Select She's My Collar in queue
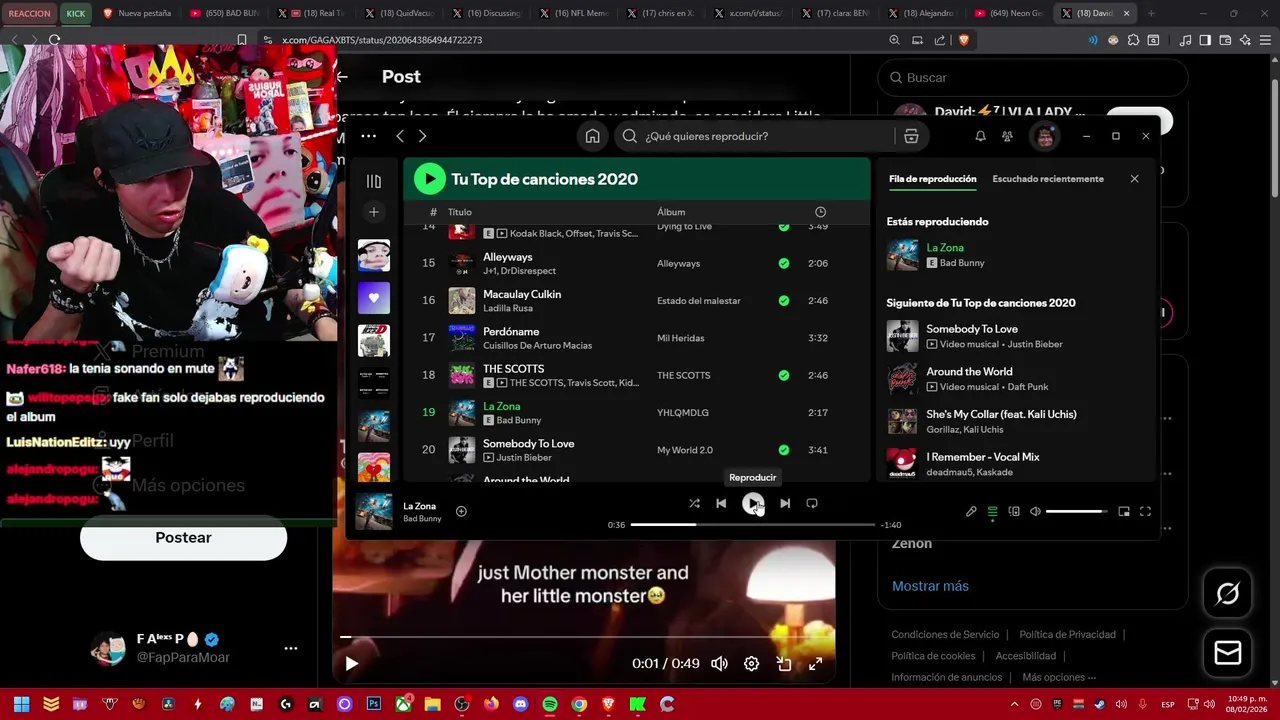Screen dimensions: 1280x720 (x=1016, y=421)
